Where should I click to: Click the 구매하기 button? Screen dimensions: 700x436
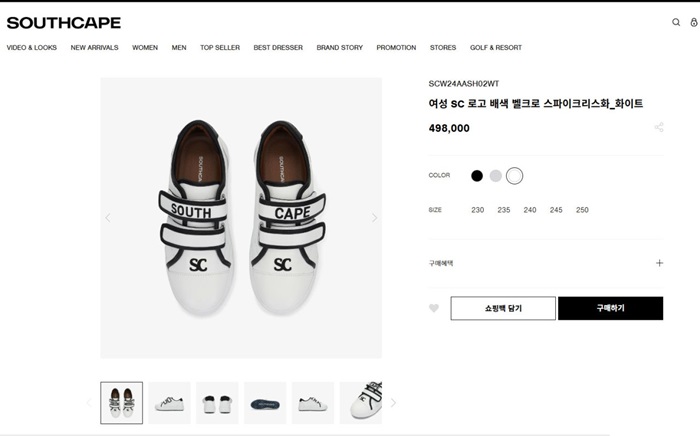click(610, 308)
